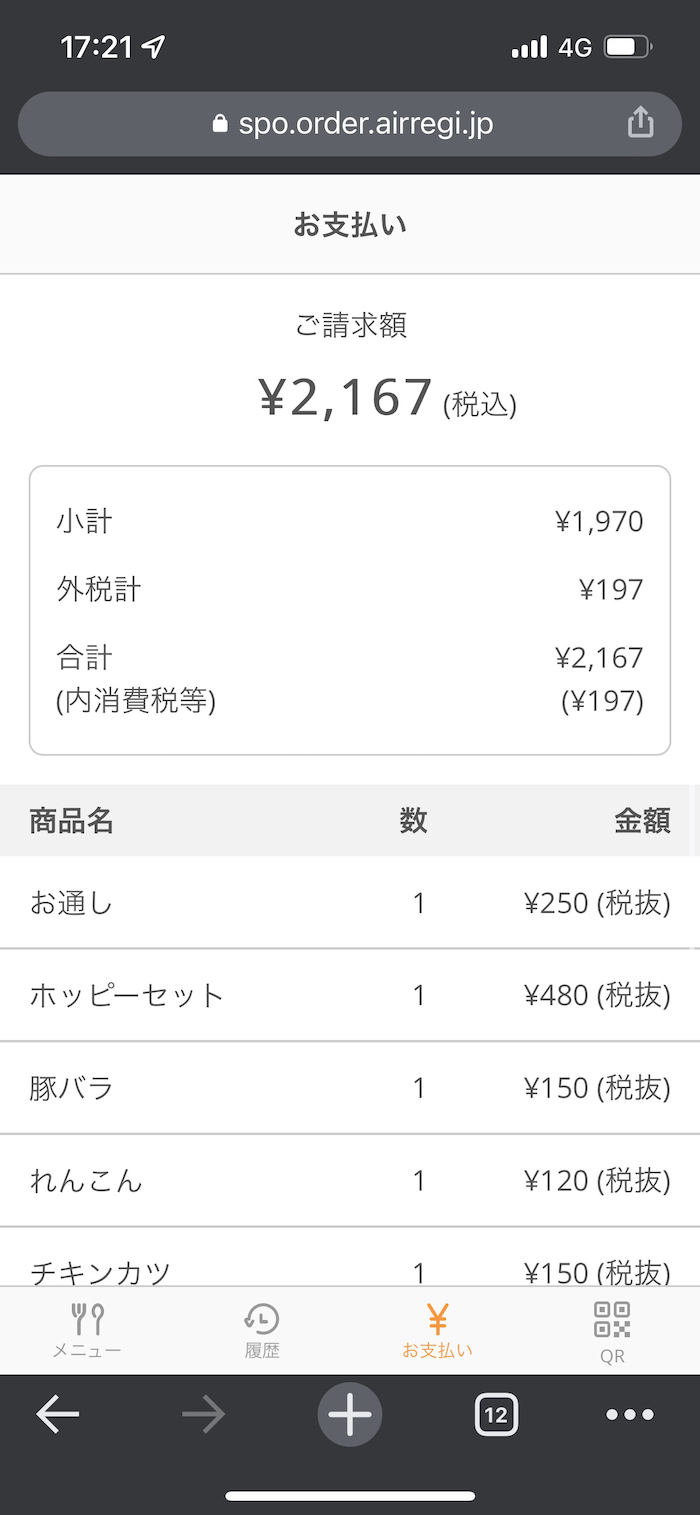
Task: Tap the 豚バラ order row
Action: point(348,1087)
